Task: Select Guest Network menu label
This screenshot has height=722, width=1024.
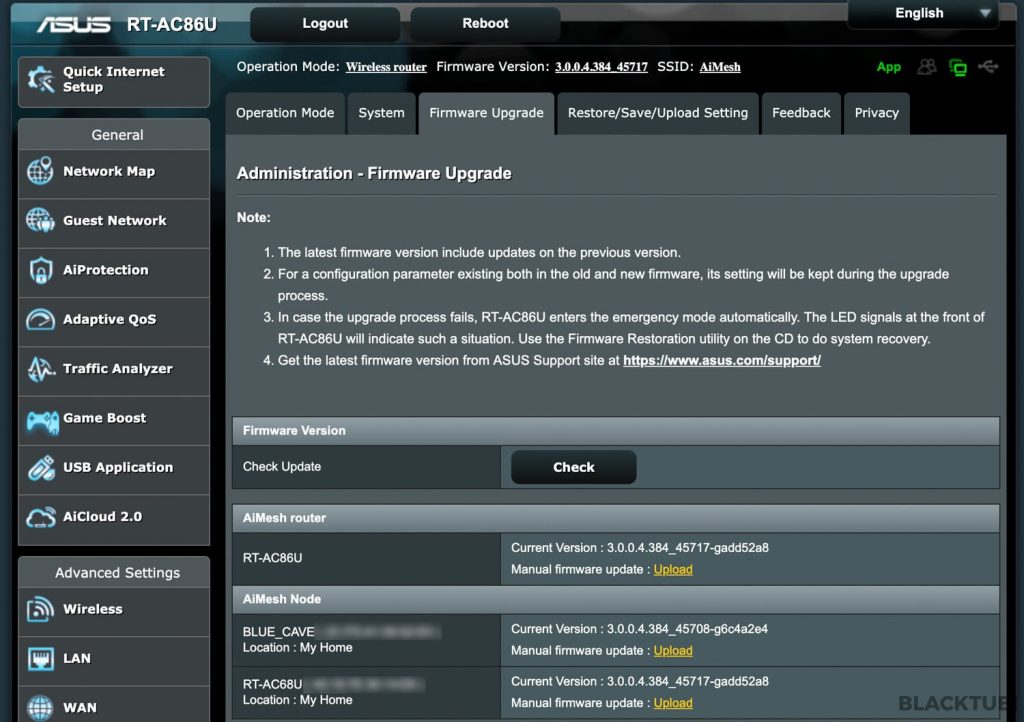Action: click(115, 221)
